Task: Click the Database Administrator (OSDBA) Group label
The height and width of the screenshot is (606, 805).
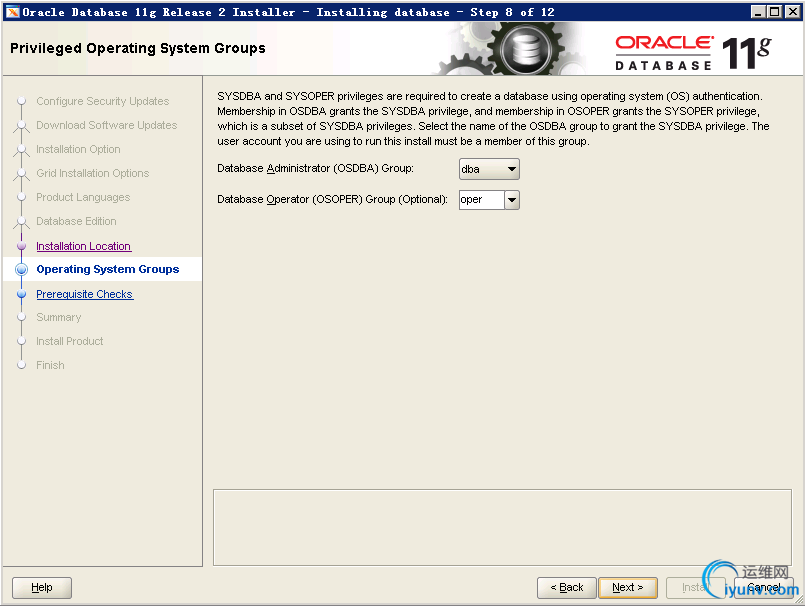Action: click(315, 168)
